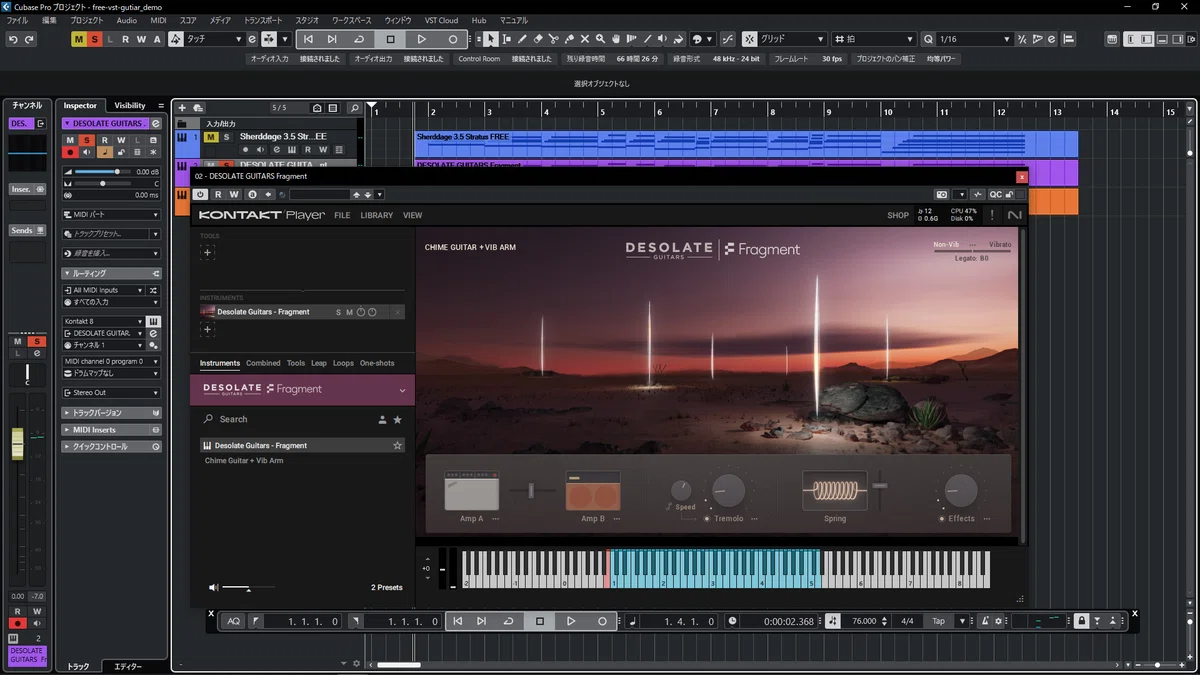The image size is (1200, 675).
Task: Select the Erase tool
Action: click(x=538, y=39)
